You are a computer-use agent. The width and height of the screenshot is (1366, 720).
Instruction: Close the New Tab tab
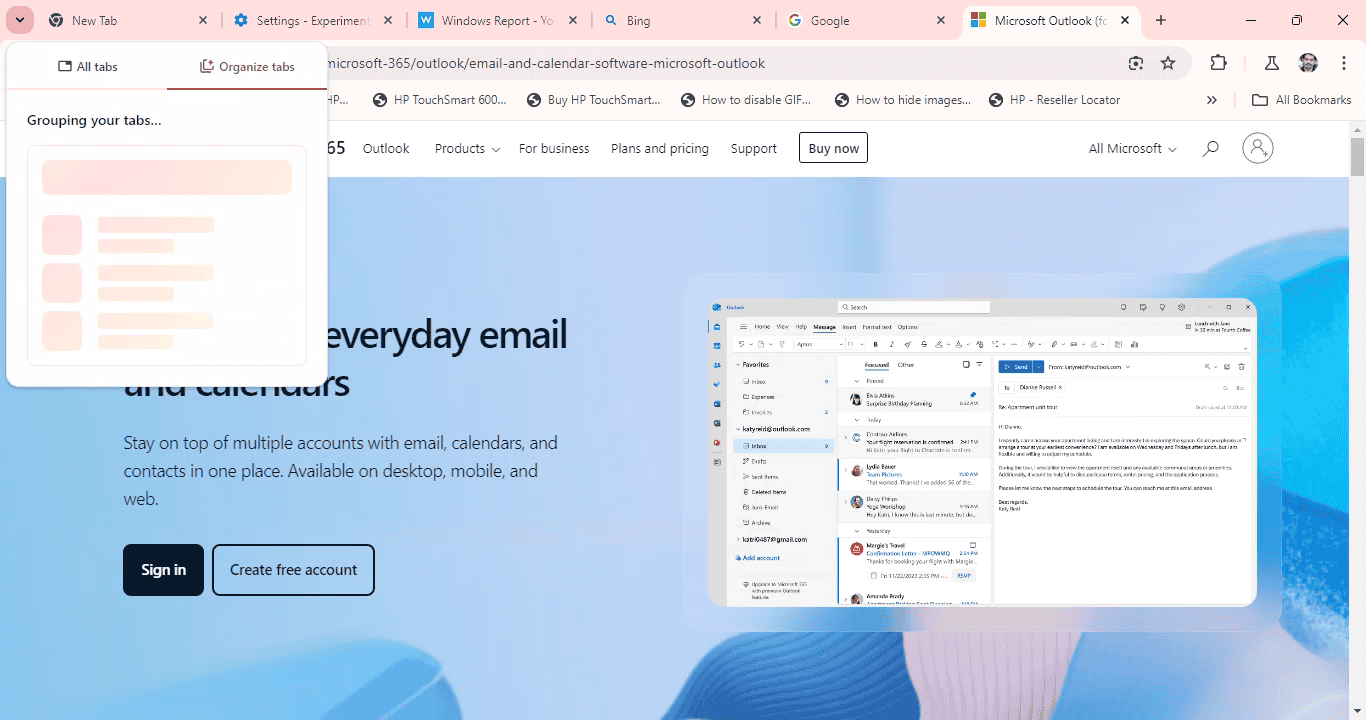coord(203,20)
